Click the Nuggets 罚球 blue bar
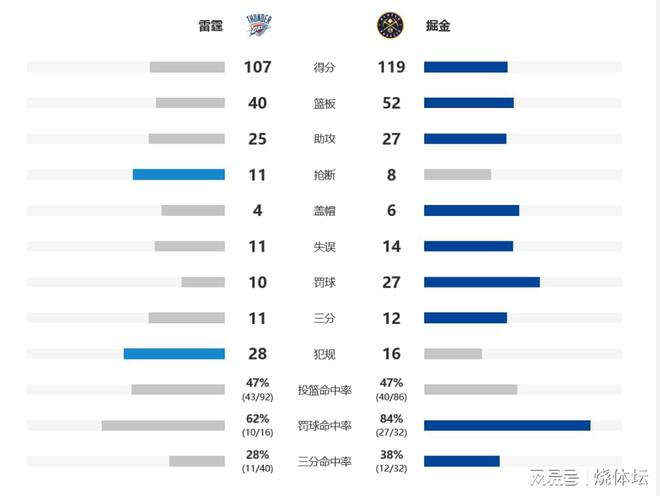The width and height of the screenshot is (660, 496). 482,282
